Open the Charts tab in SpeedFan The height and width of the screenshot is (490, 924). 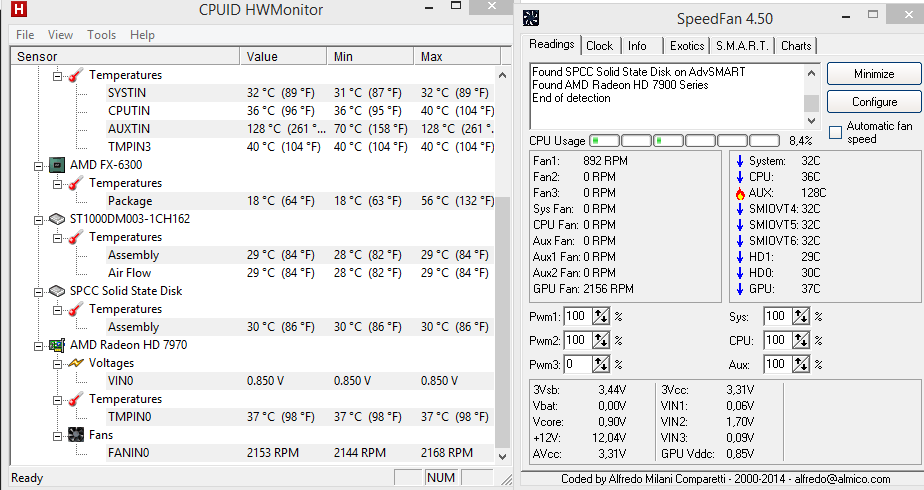click(x=796, y=46)
